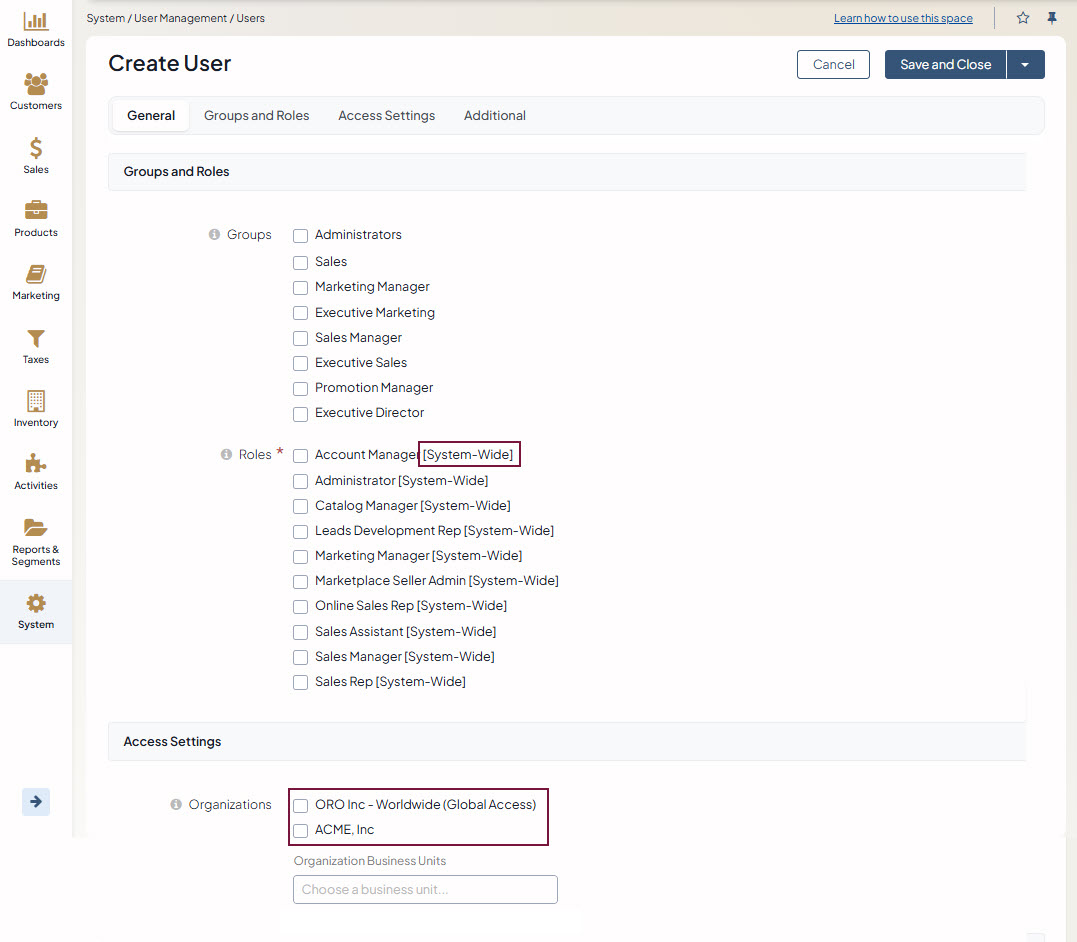
Task: Click the Sales dollar icon
Action: (x=36, y=149)
